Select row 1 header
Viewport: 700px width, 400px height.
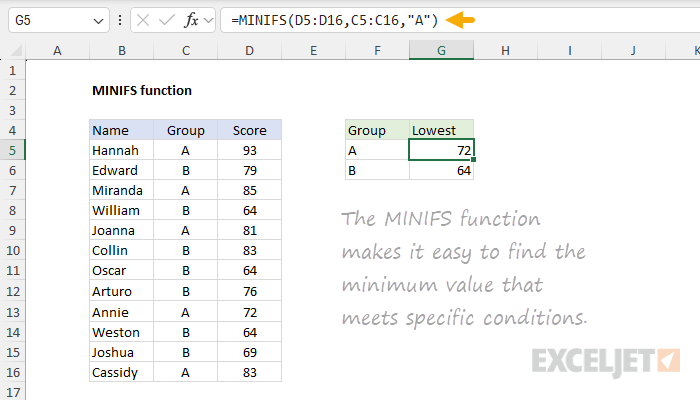(12, 71)
